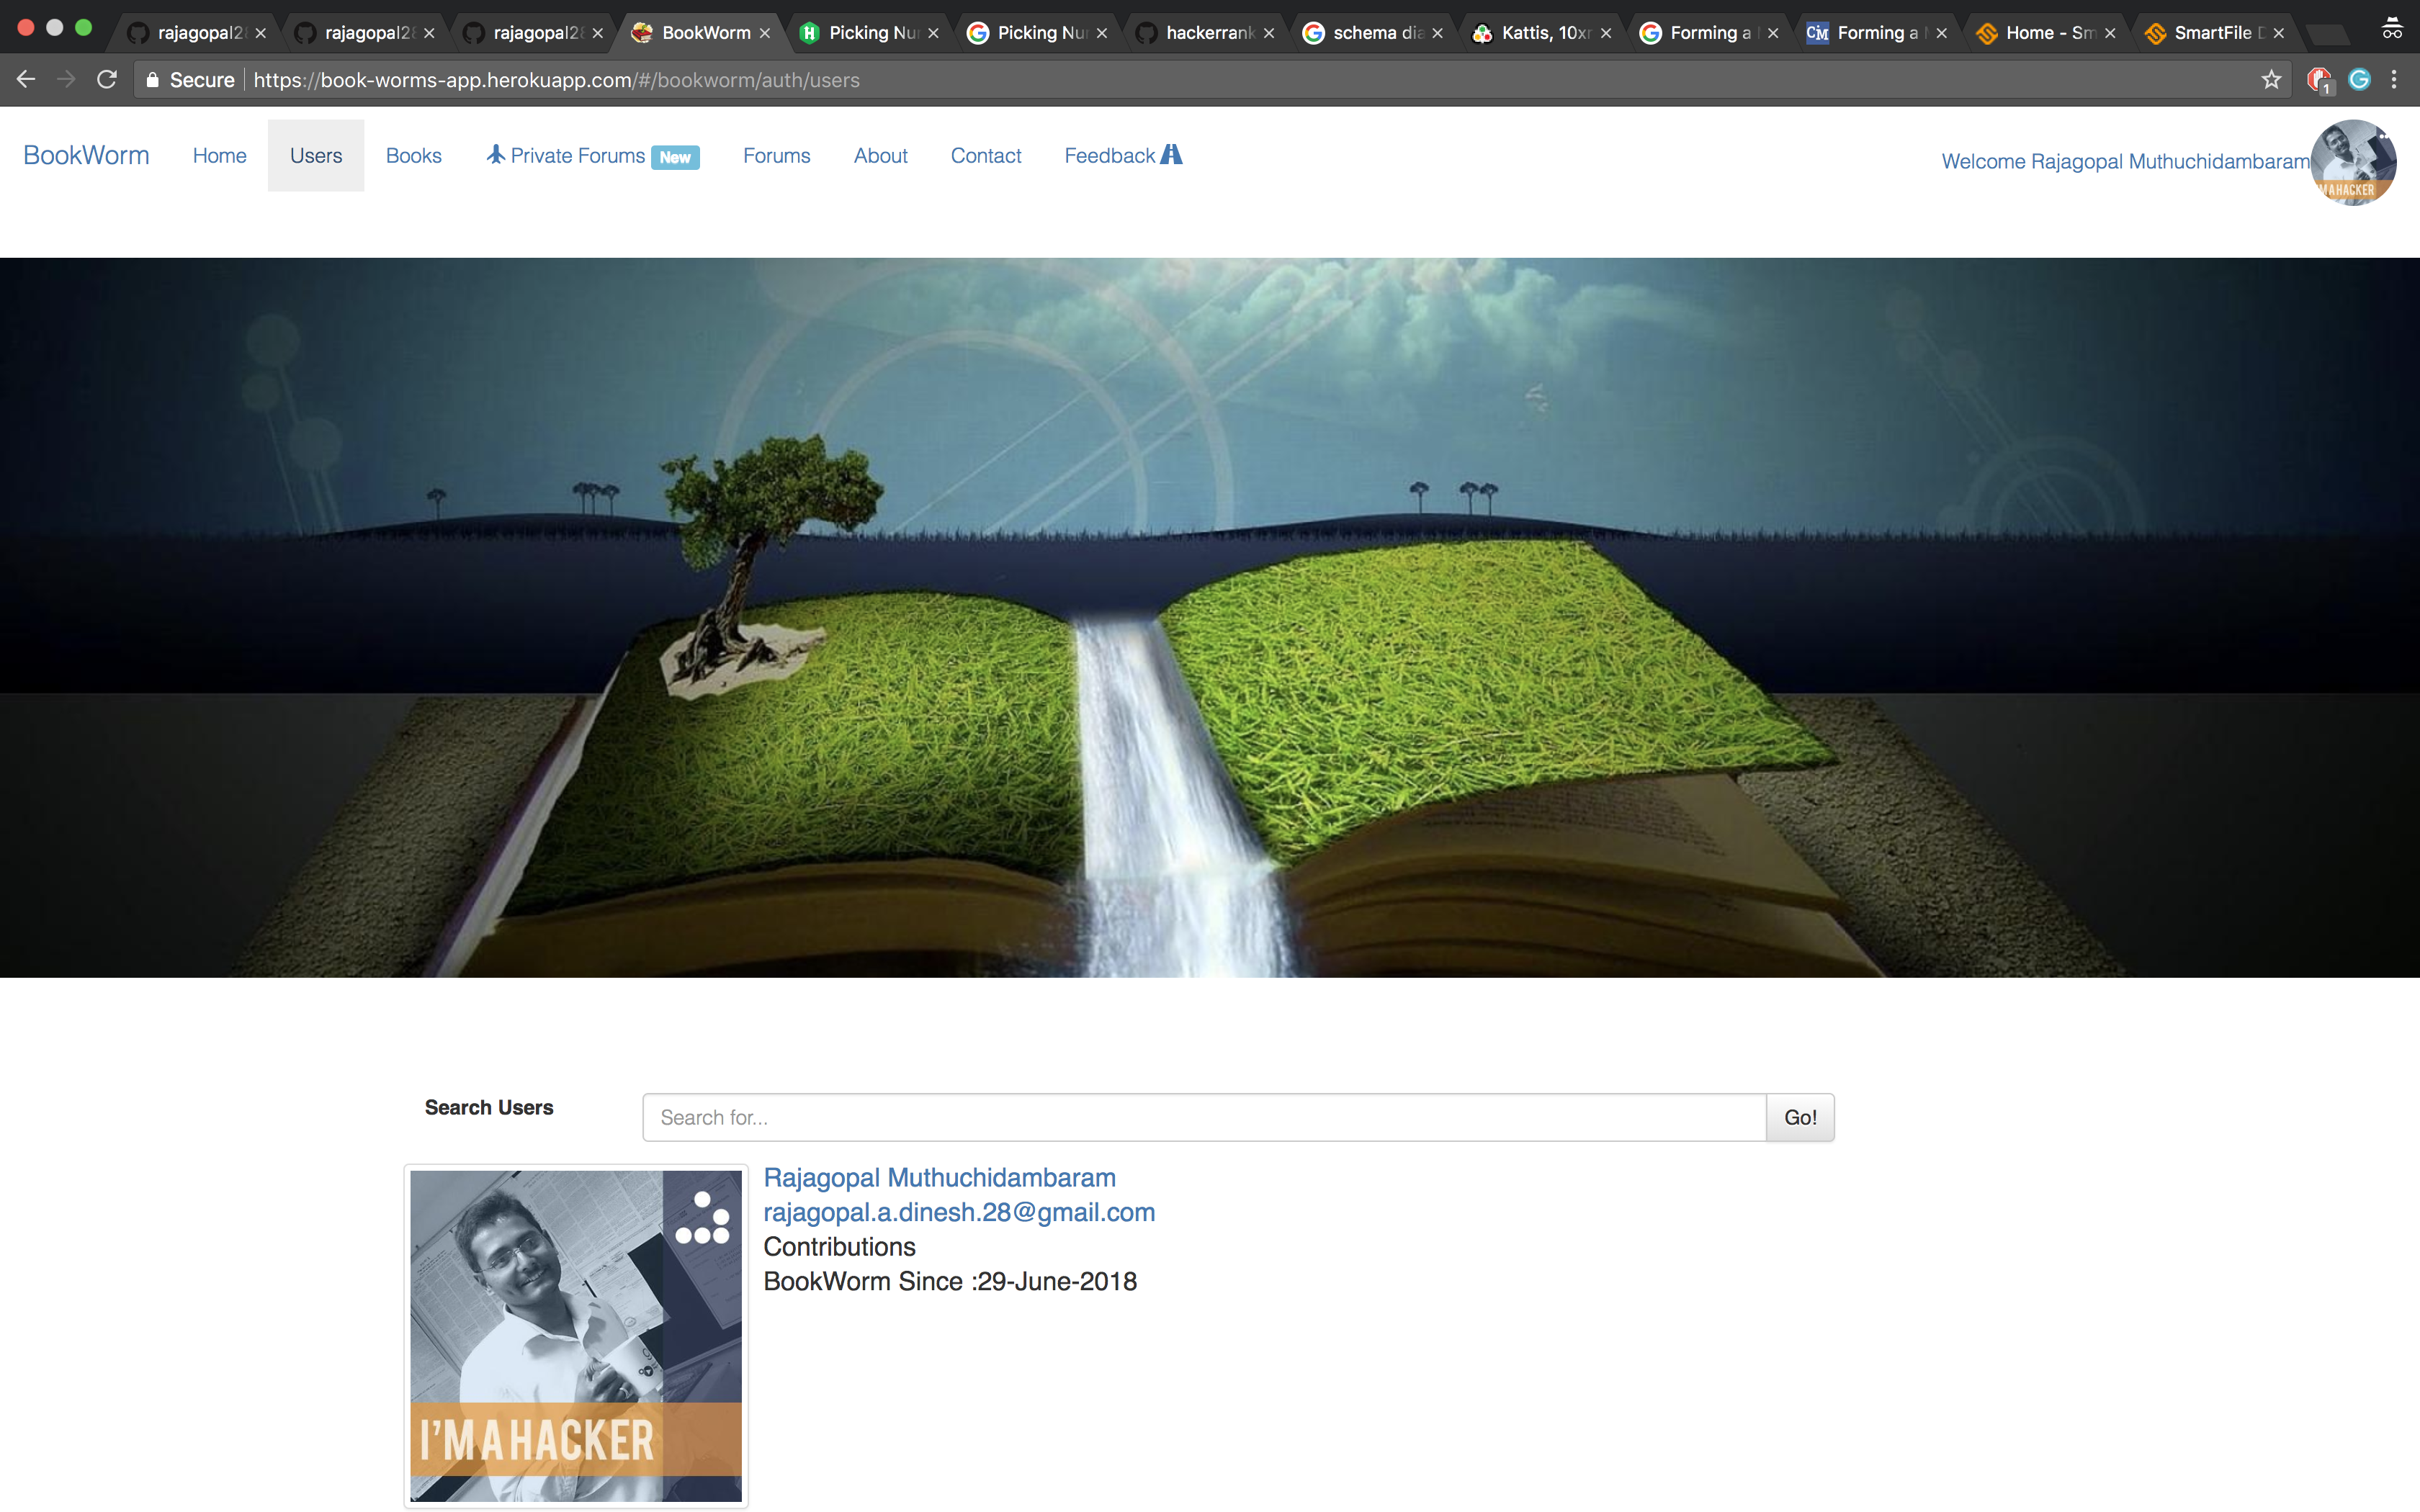Open the Private Forums nav link
This screenshot has height=1512, width=2420.
pyautogui.click(x=578, y=156)
